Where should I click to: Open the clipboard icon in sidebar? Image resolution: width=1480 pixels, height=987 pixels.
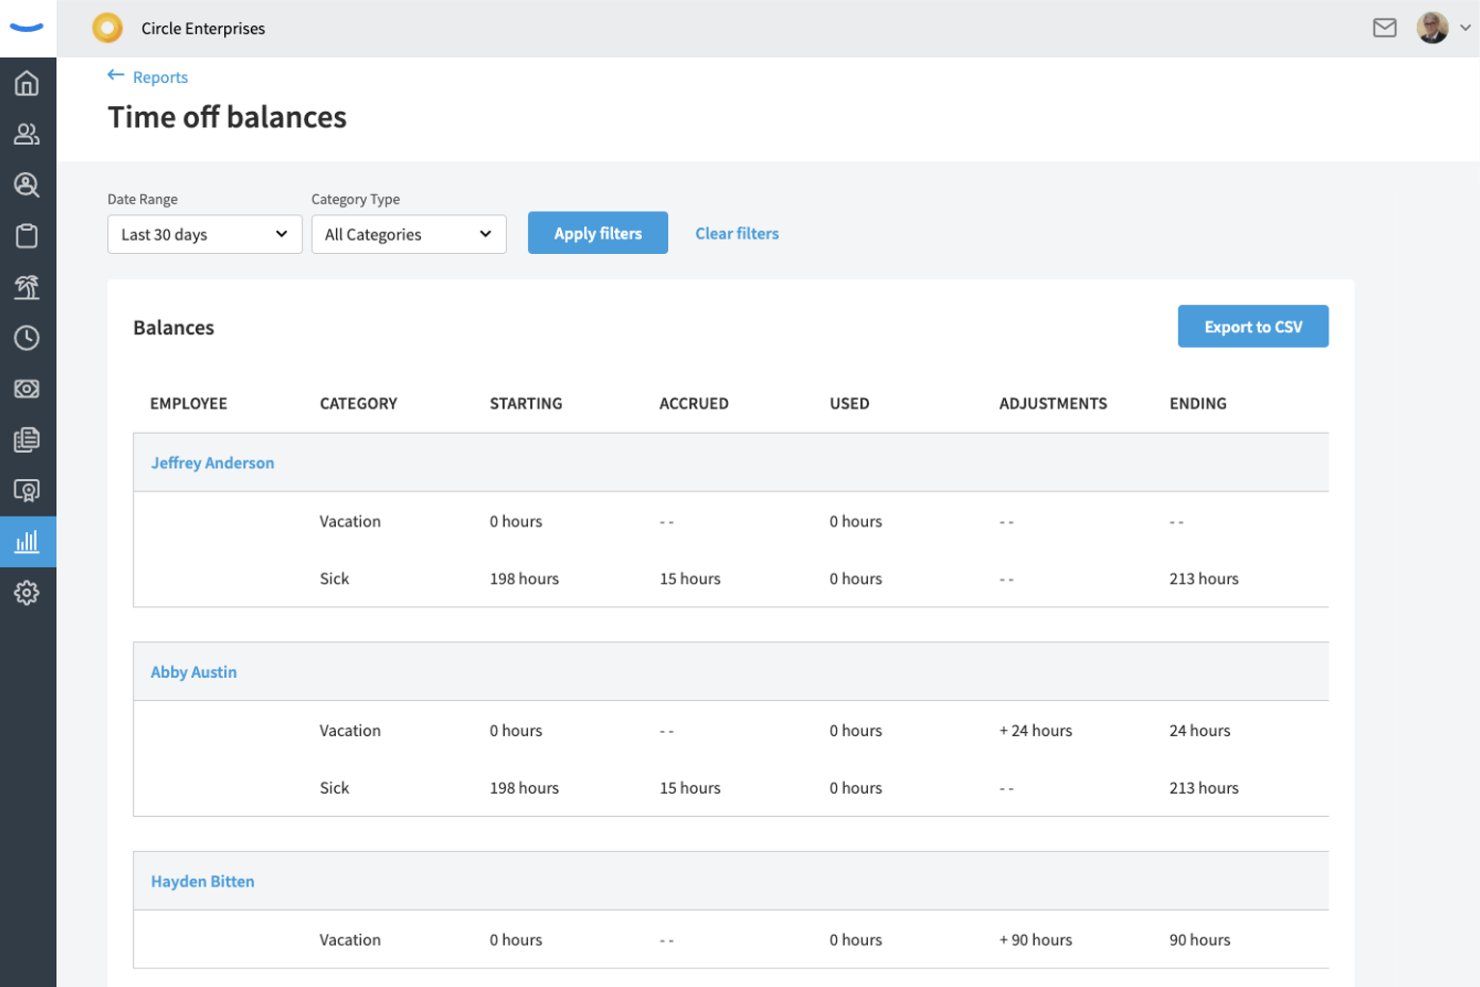point(27,236)
